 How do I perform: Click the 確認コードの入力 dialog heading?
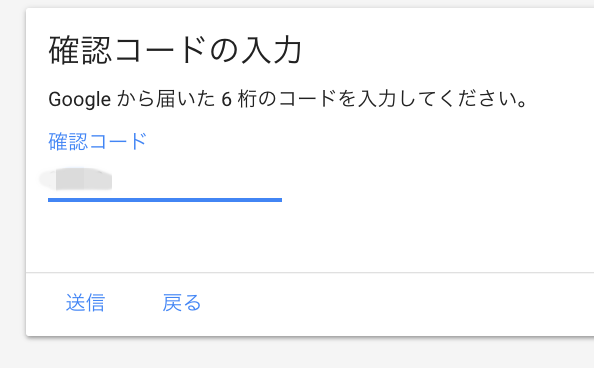175,50
